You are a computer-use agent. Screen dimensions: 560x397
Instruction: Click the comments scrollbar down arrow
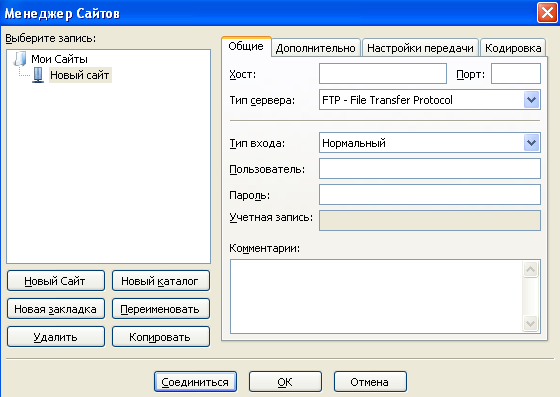[x=530, y=323]
